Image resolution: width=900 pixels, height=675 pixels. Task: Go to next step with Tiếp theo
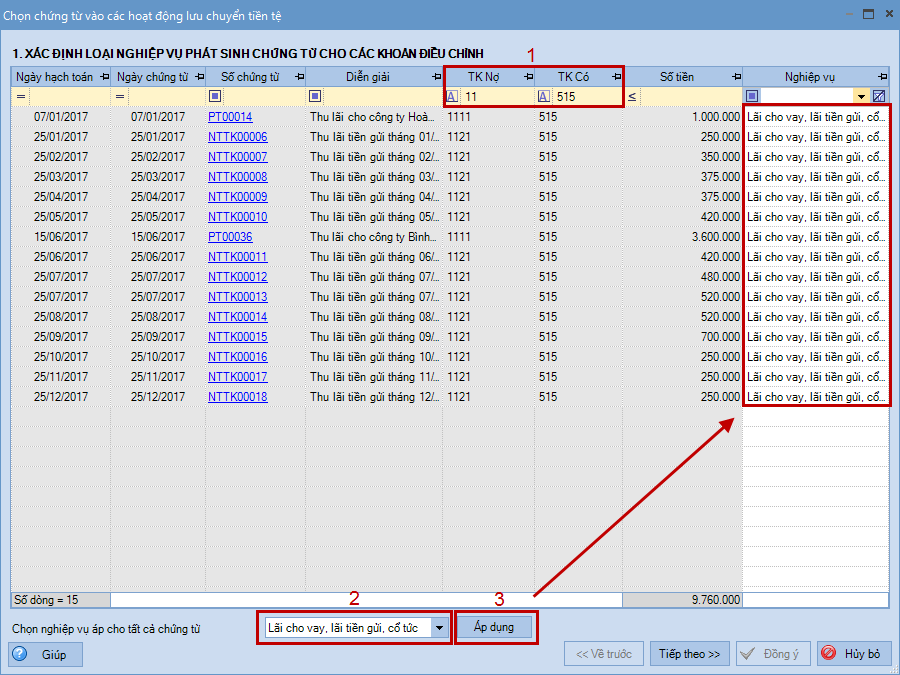[689, 654]
